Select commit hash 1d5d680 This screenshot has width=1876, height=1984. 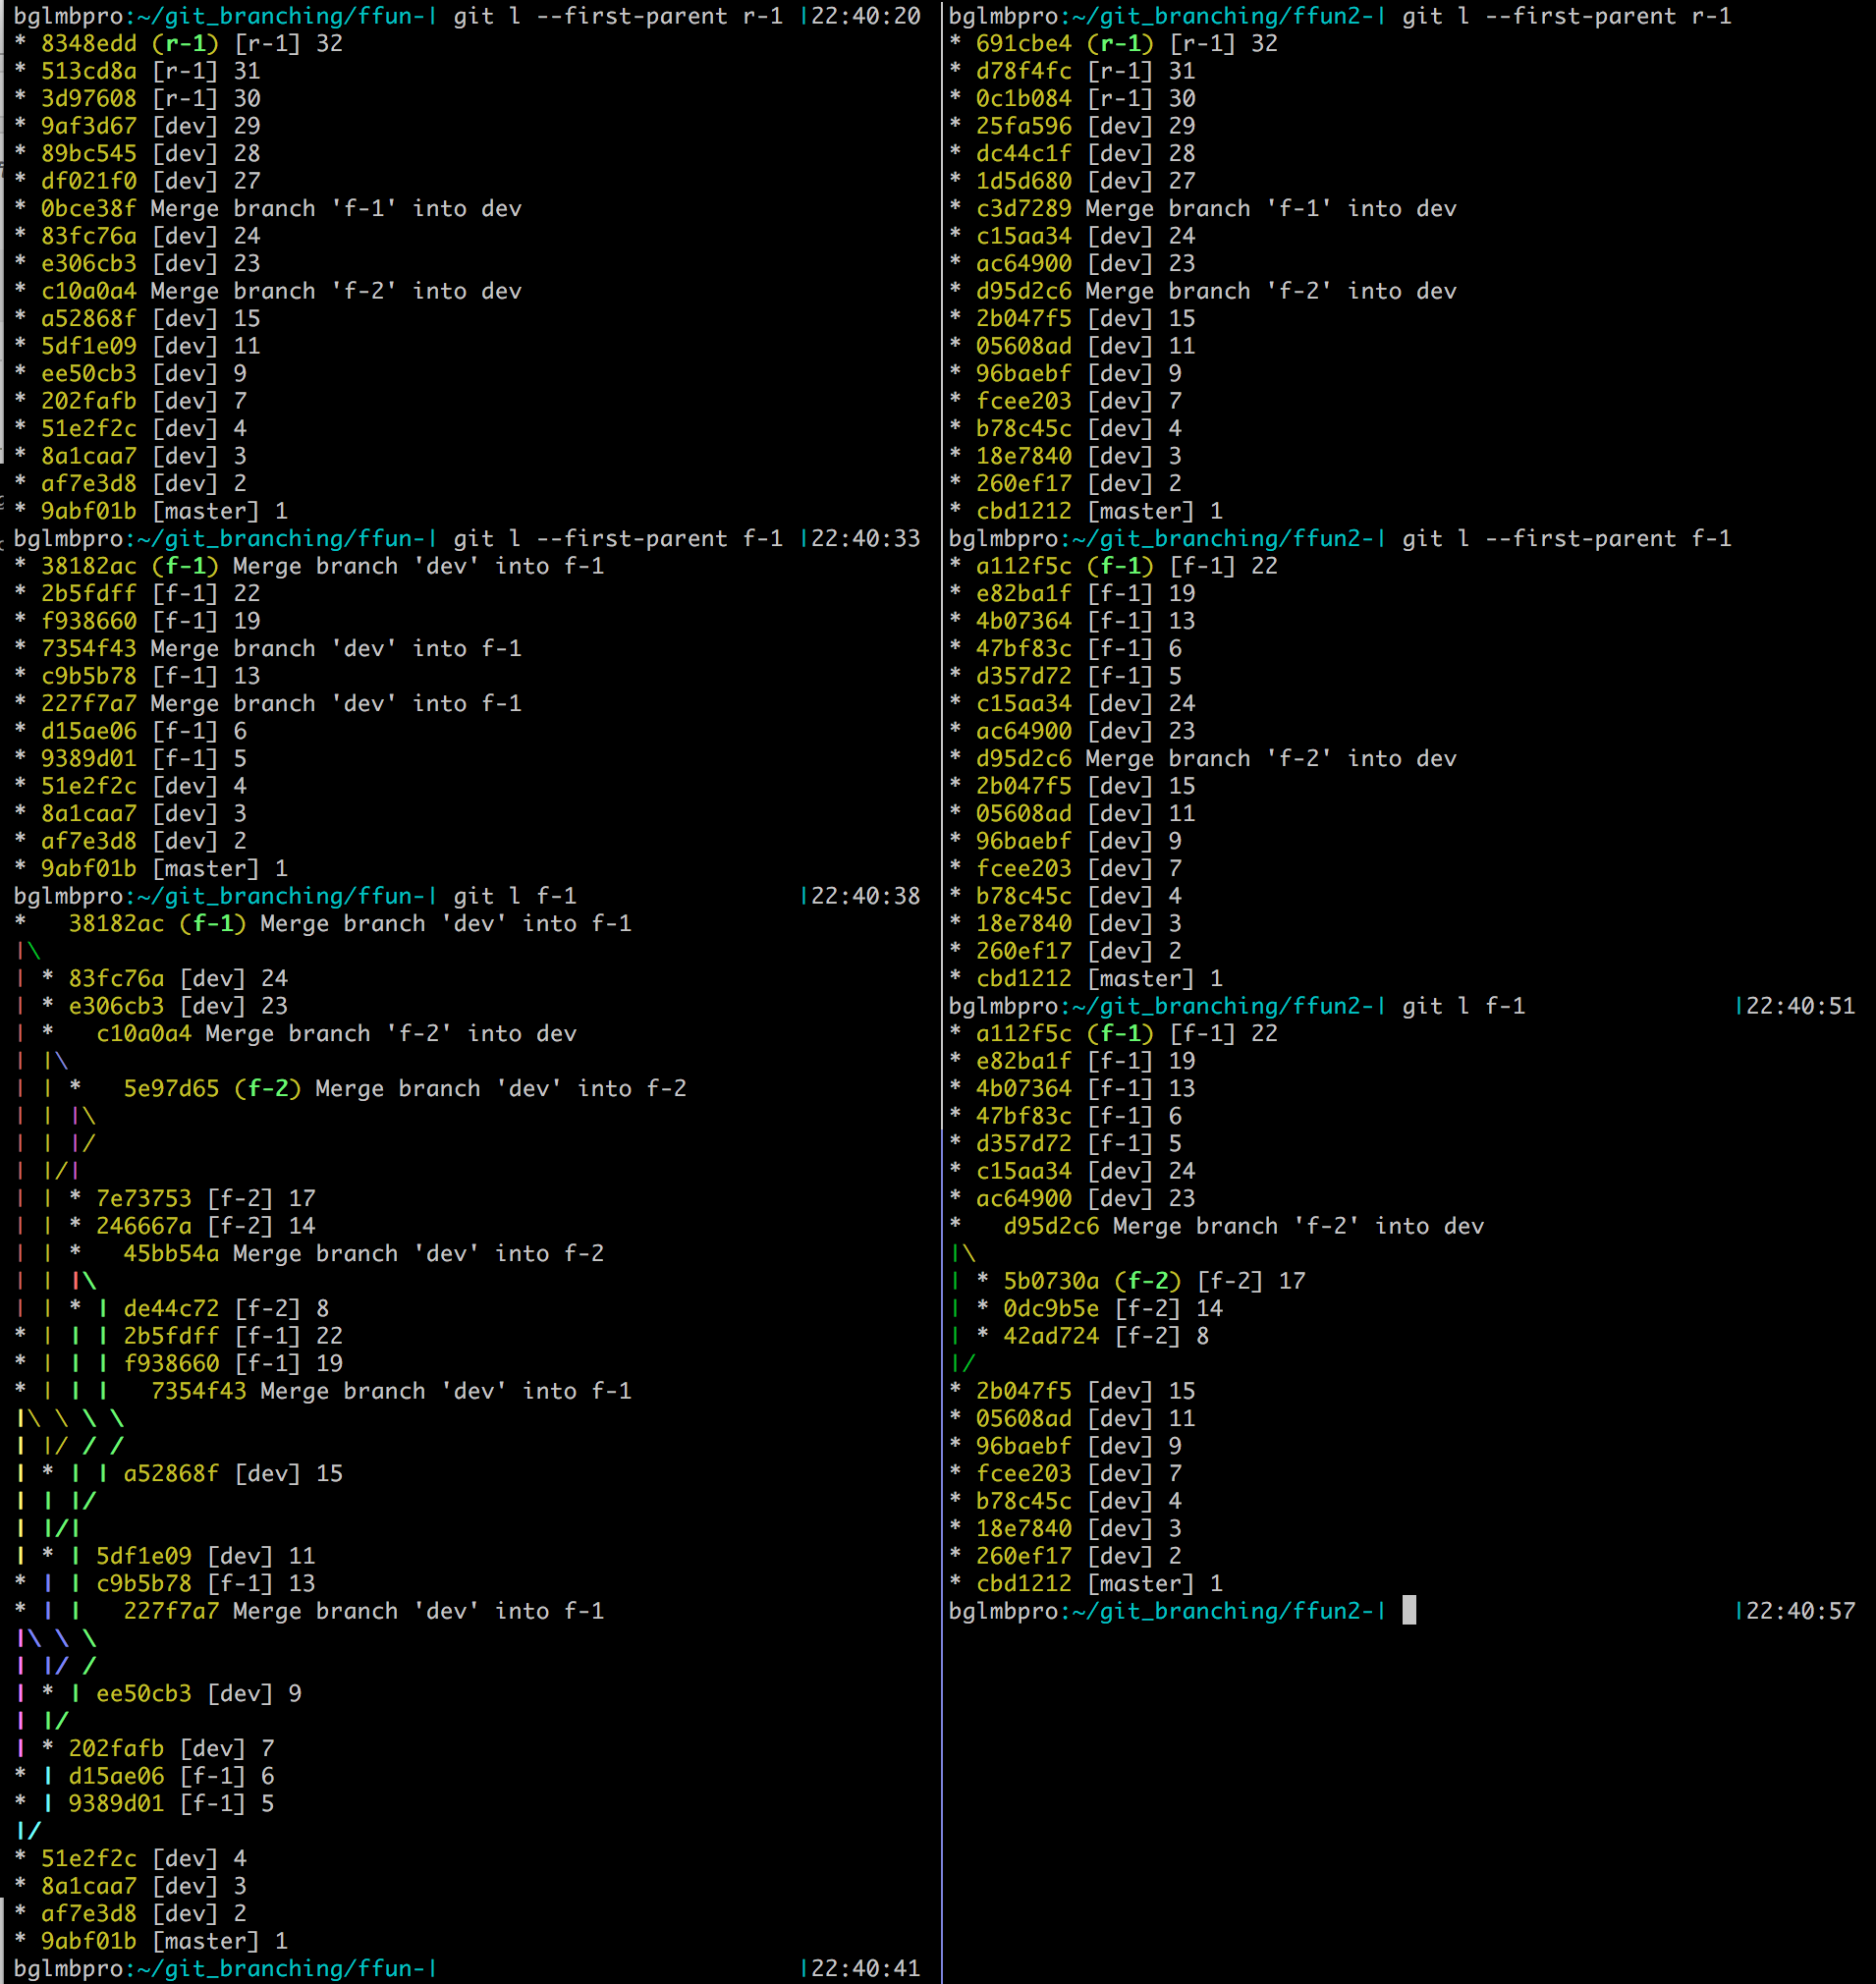tap(1024, 181)
